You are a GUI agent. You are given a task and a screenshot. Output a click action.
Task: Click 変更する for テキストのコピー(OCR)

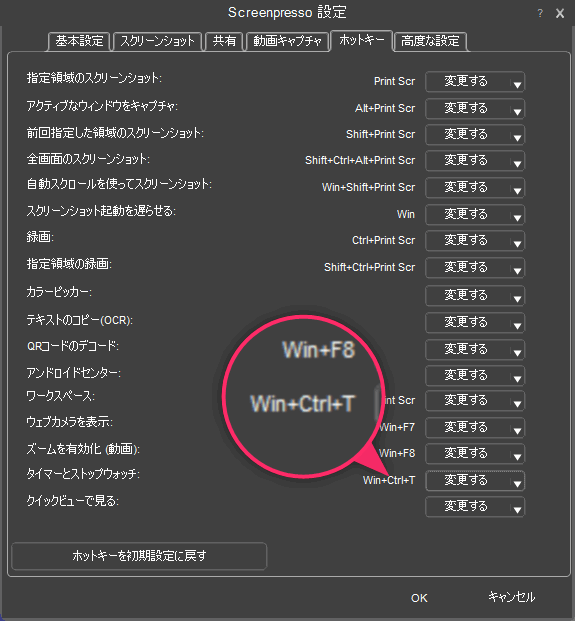point(466,322)
